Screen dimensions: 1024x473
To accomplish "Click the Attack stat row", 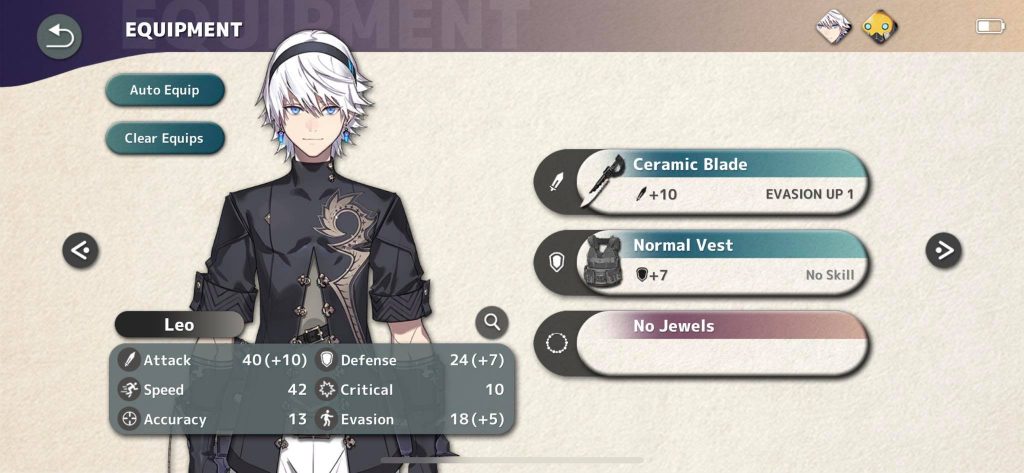I will (x=213, y=360).
